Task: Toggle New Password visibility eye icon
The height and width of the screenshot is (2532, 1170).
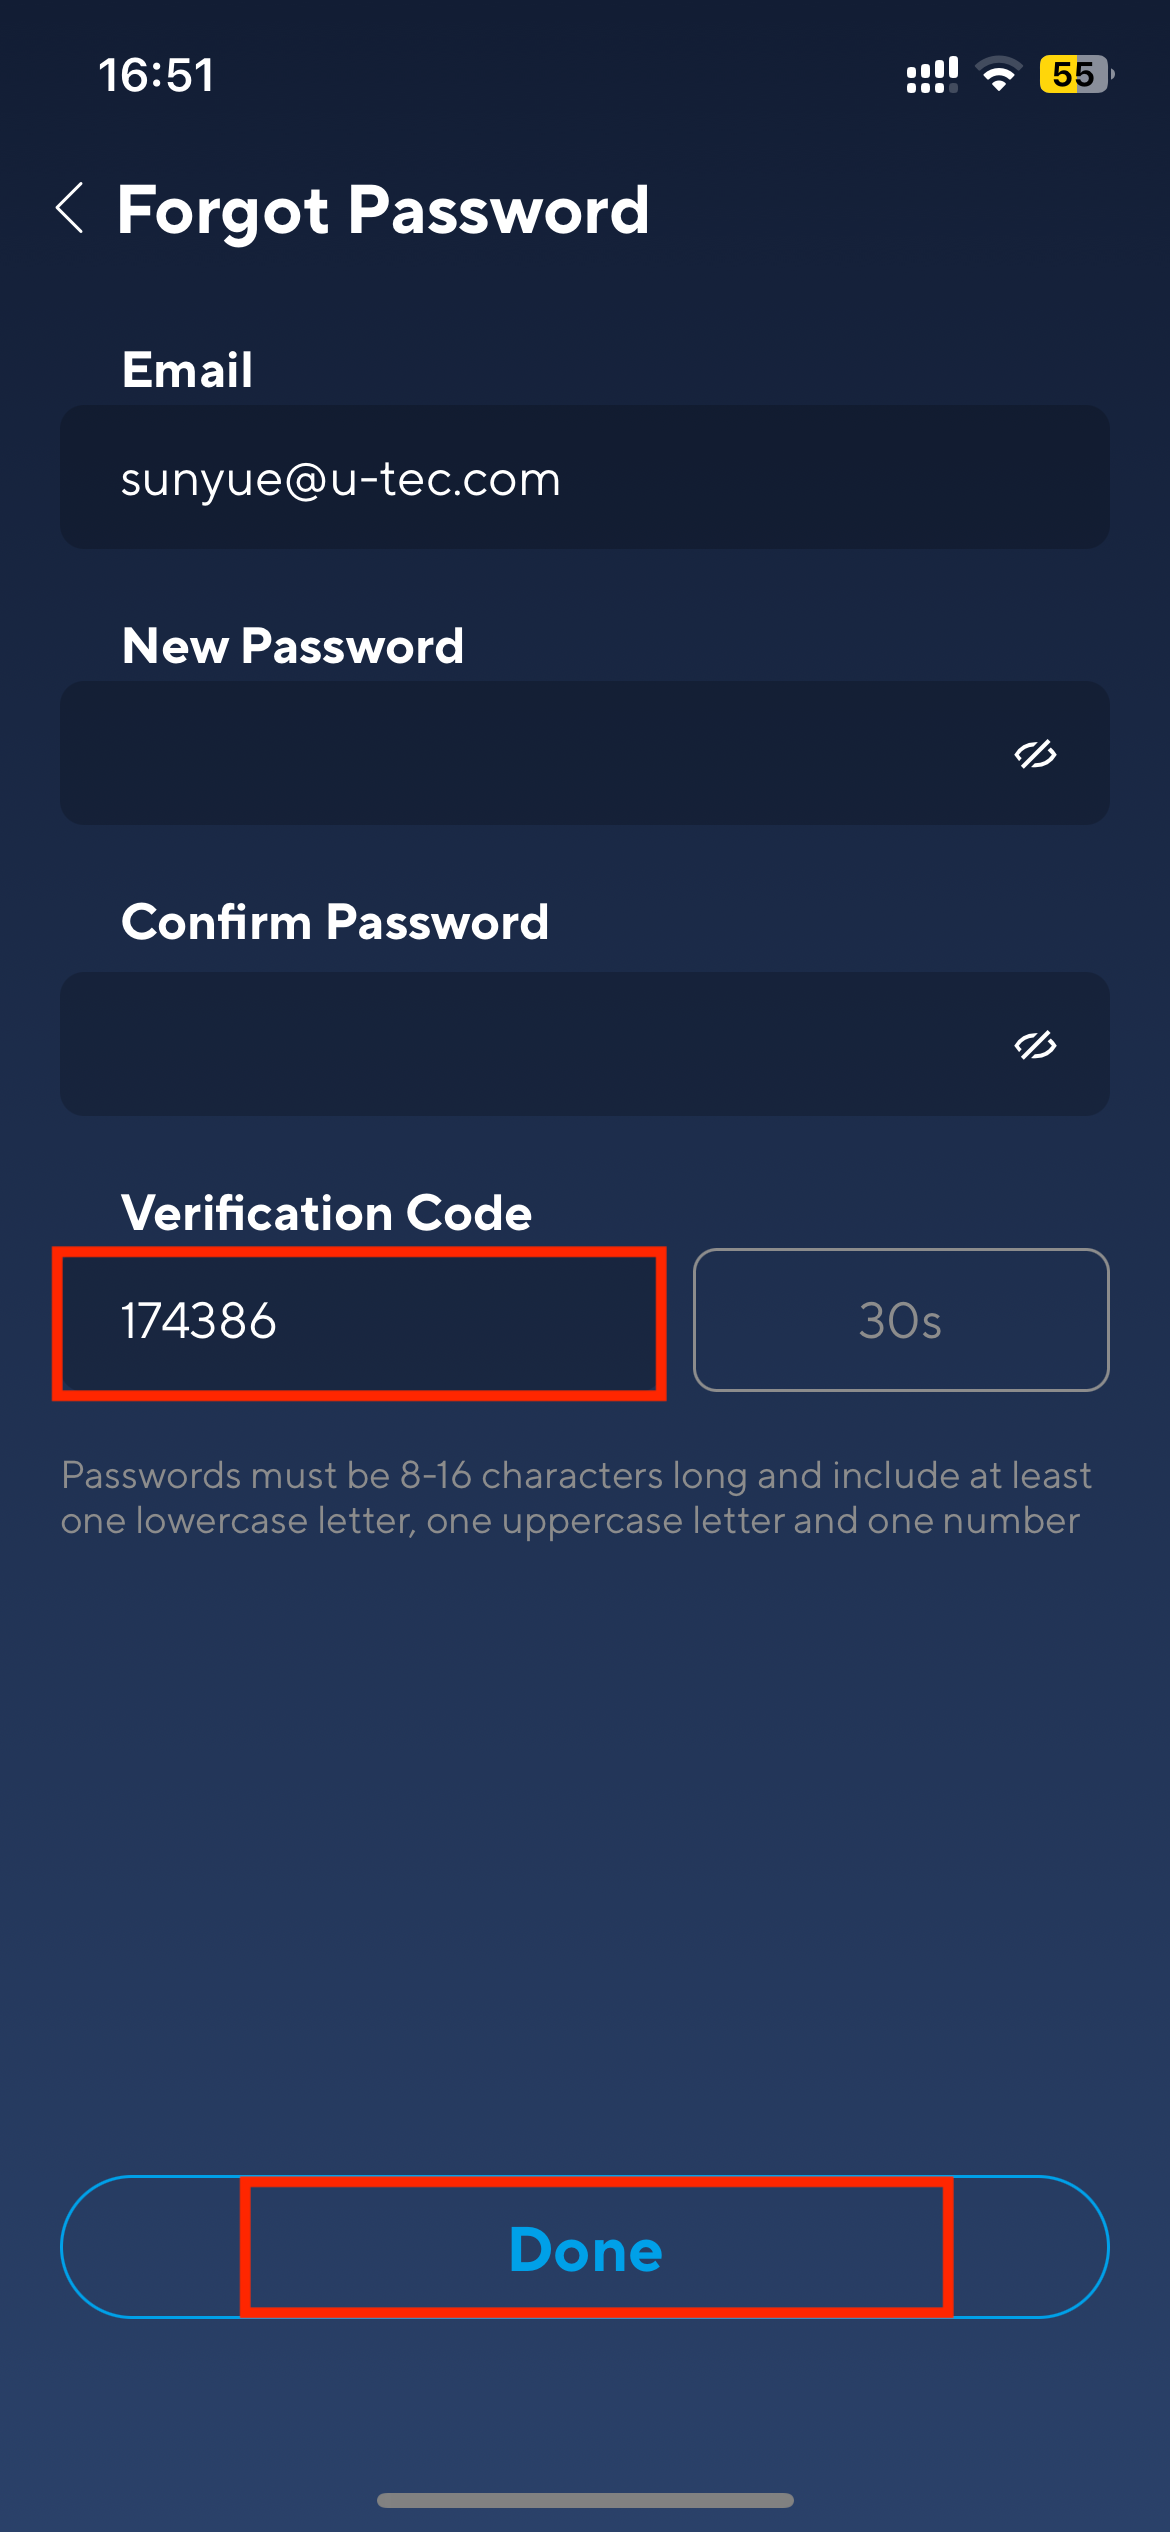Action: [1035, 754]
